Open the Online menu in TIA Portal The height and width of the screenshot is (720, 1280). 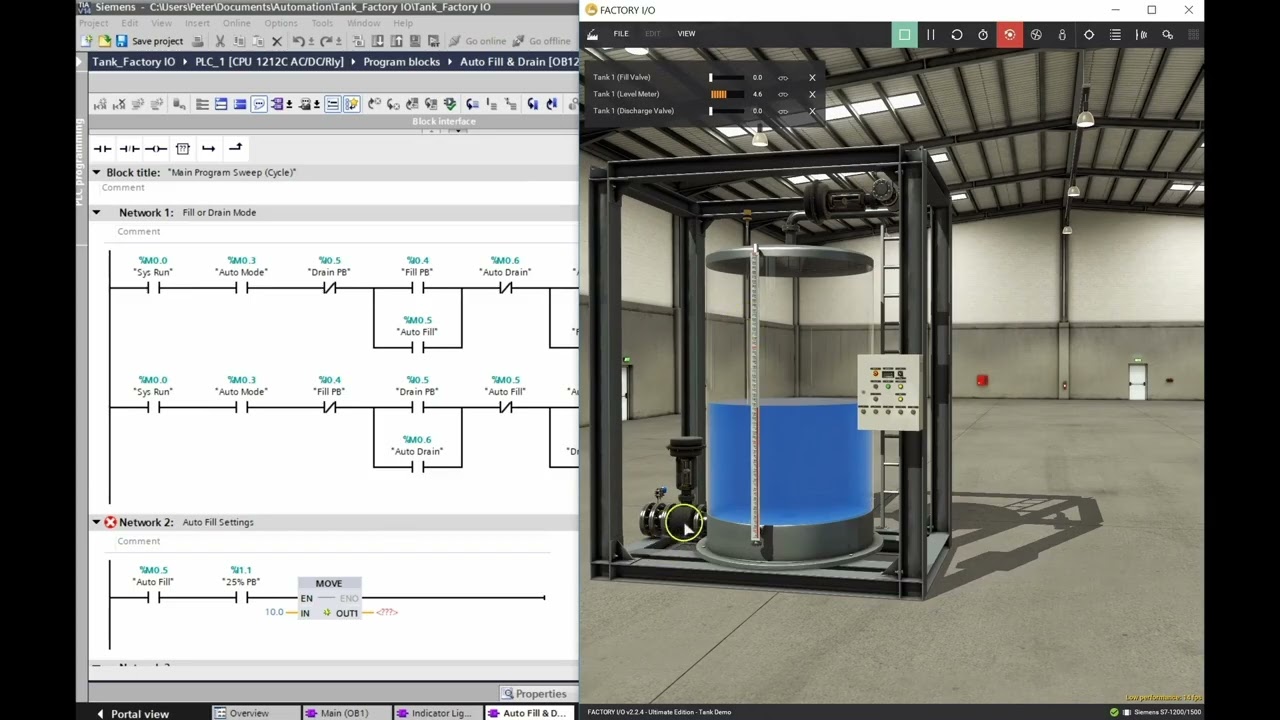pyautogui.click(x=237, y=23)
